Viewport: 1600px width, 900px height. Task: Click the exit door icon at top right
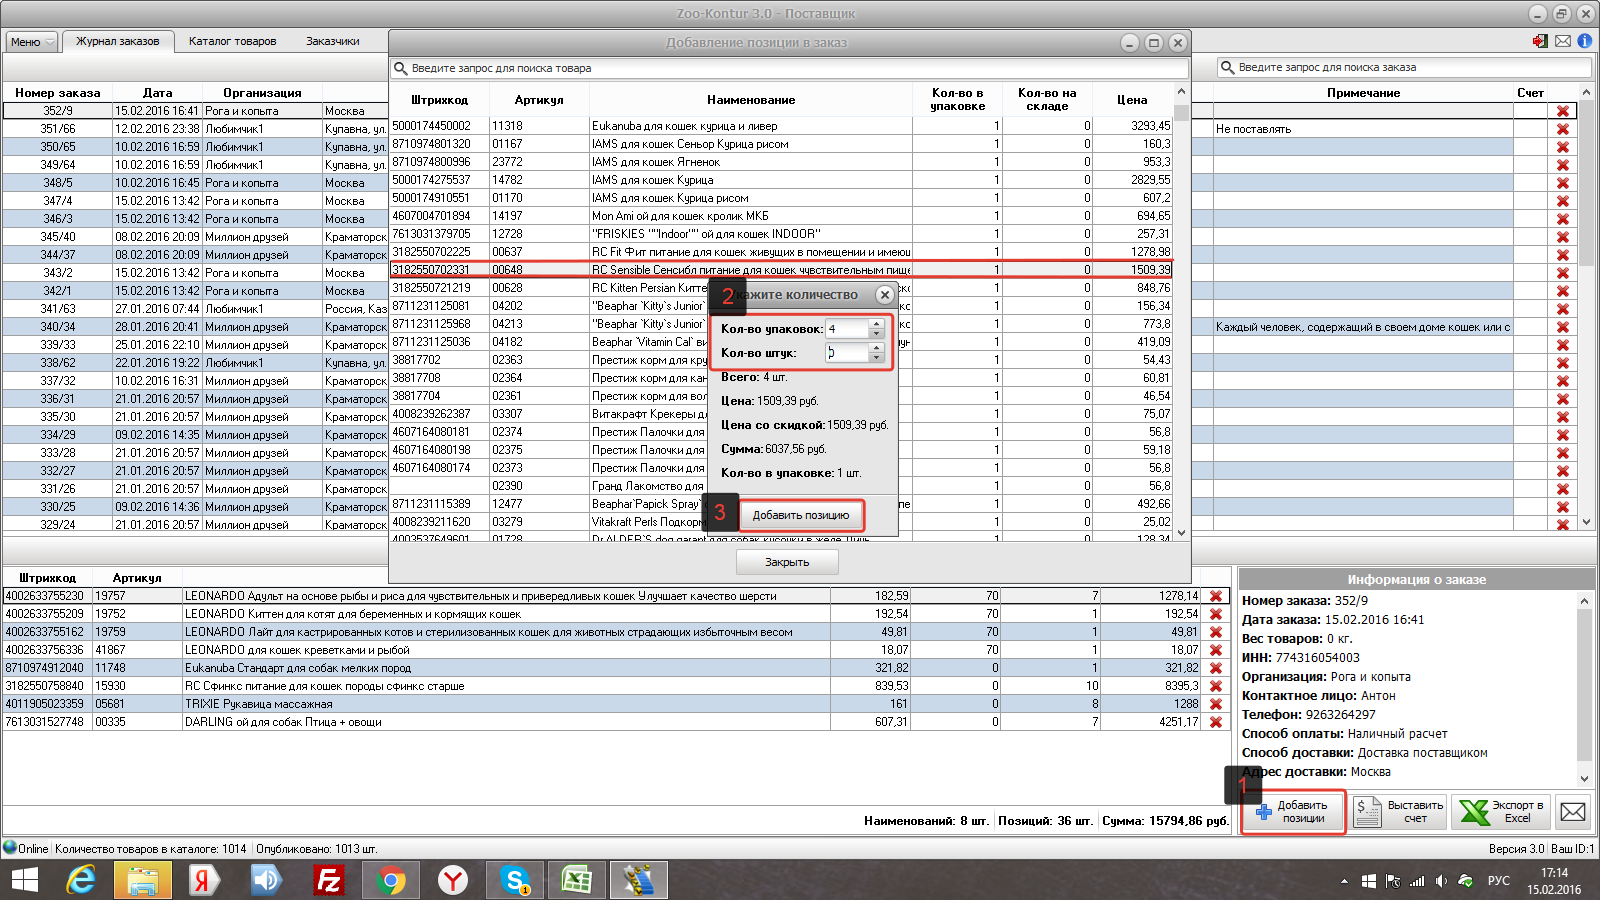(x=1540, y=41)
